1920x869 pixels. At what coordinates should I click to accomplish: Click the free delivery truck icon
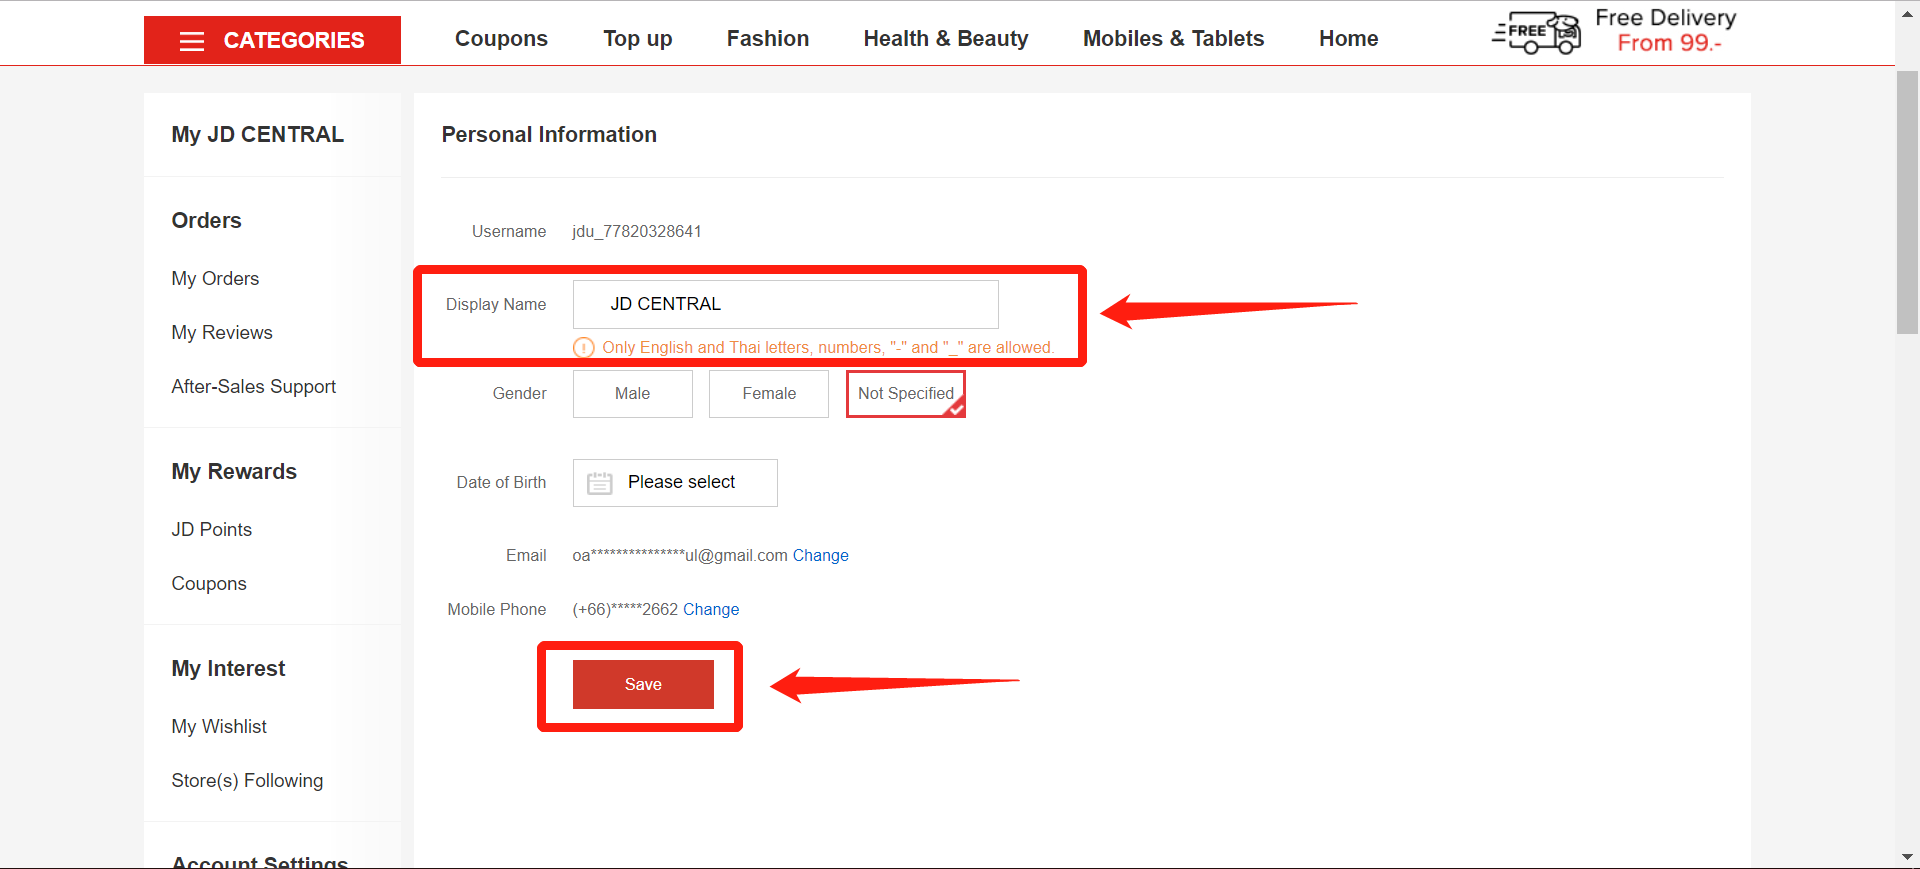(1536, 33)
